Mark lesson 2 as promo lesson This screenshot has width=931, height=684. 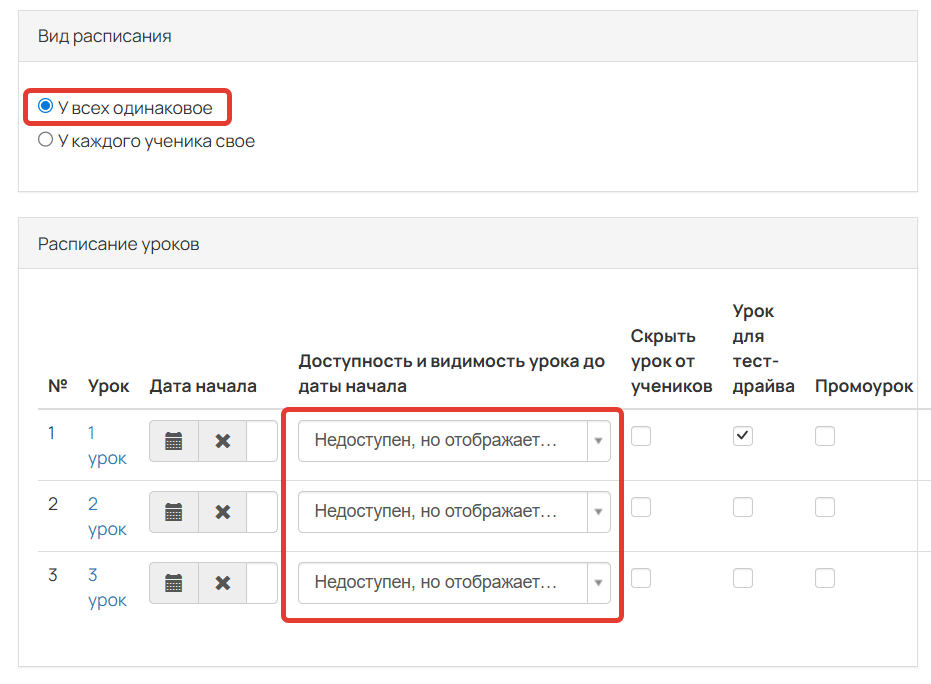824,507
